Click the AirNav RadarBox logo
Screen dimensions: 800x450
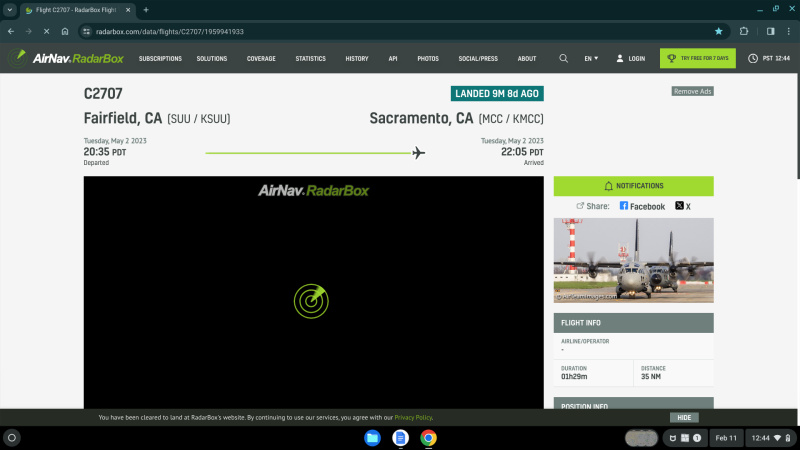(66, 58)
